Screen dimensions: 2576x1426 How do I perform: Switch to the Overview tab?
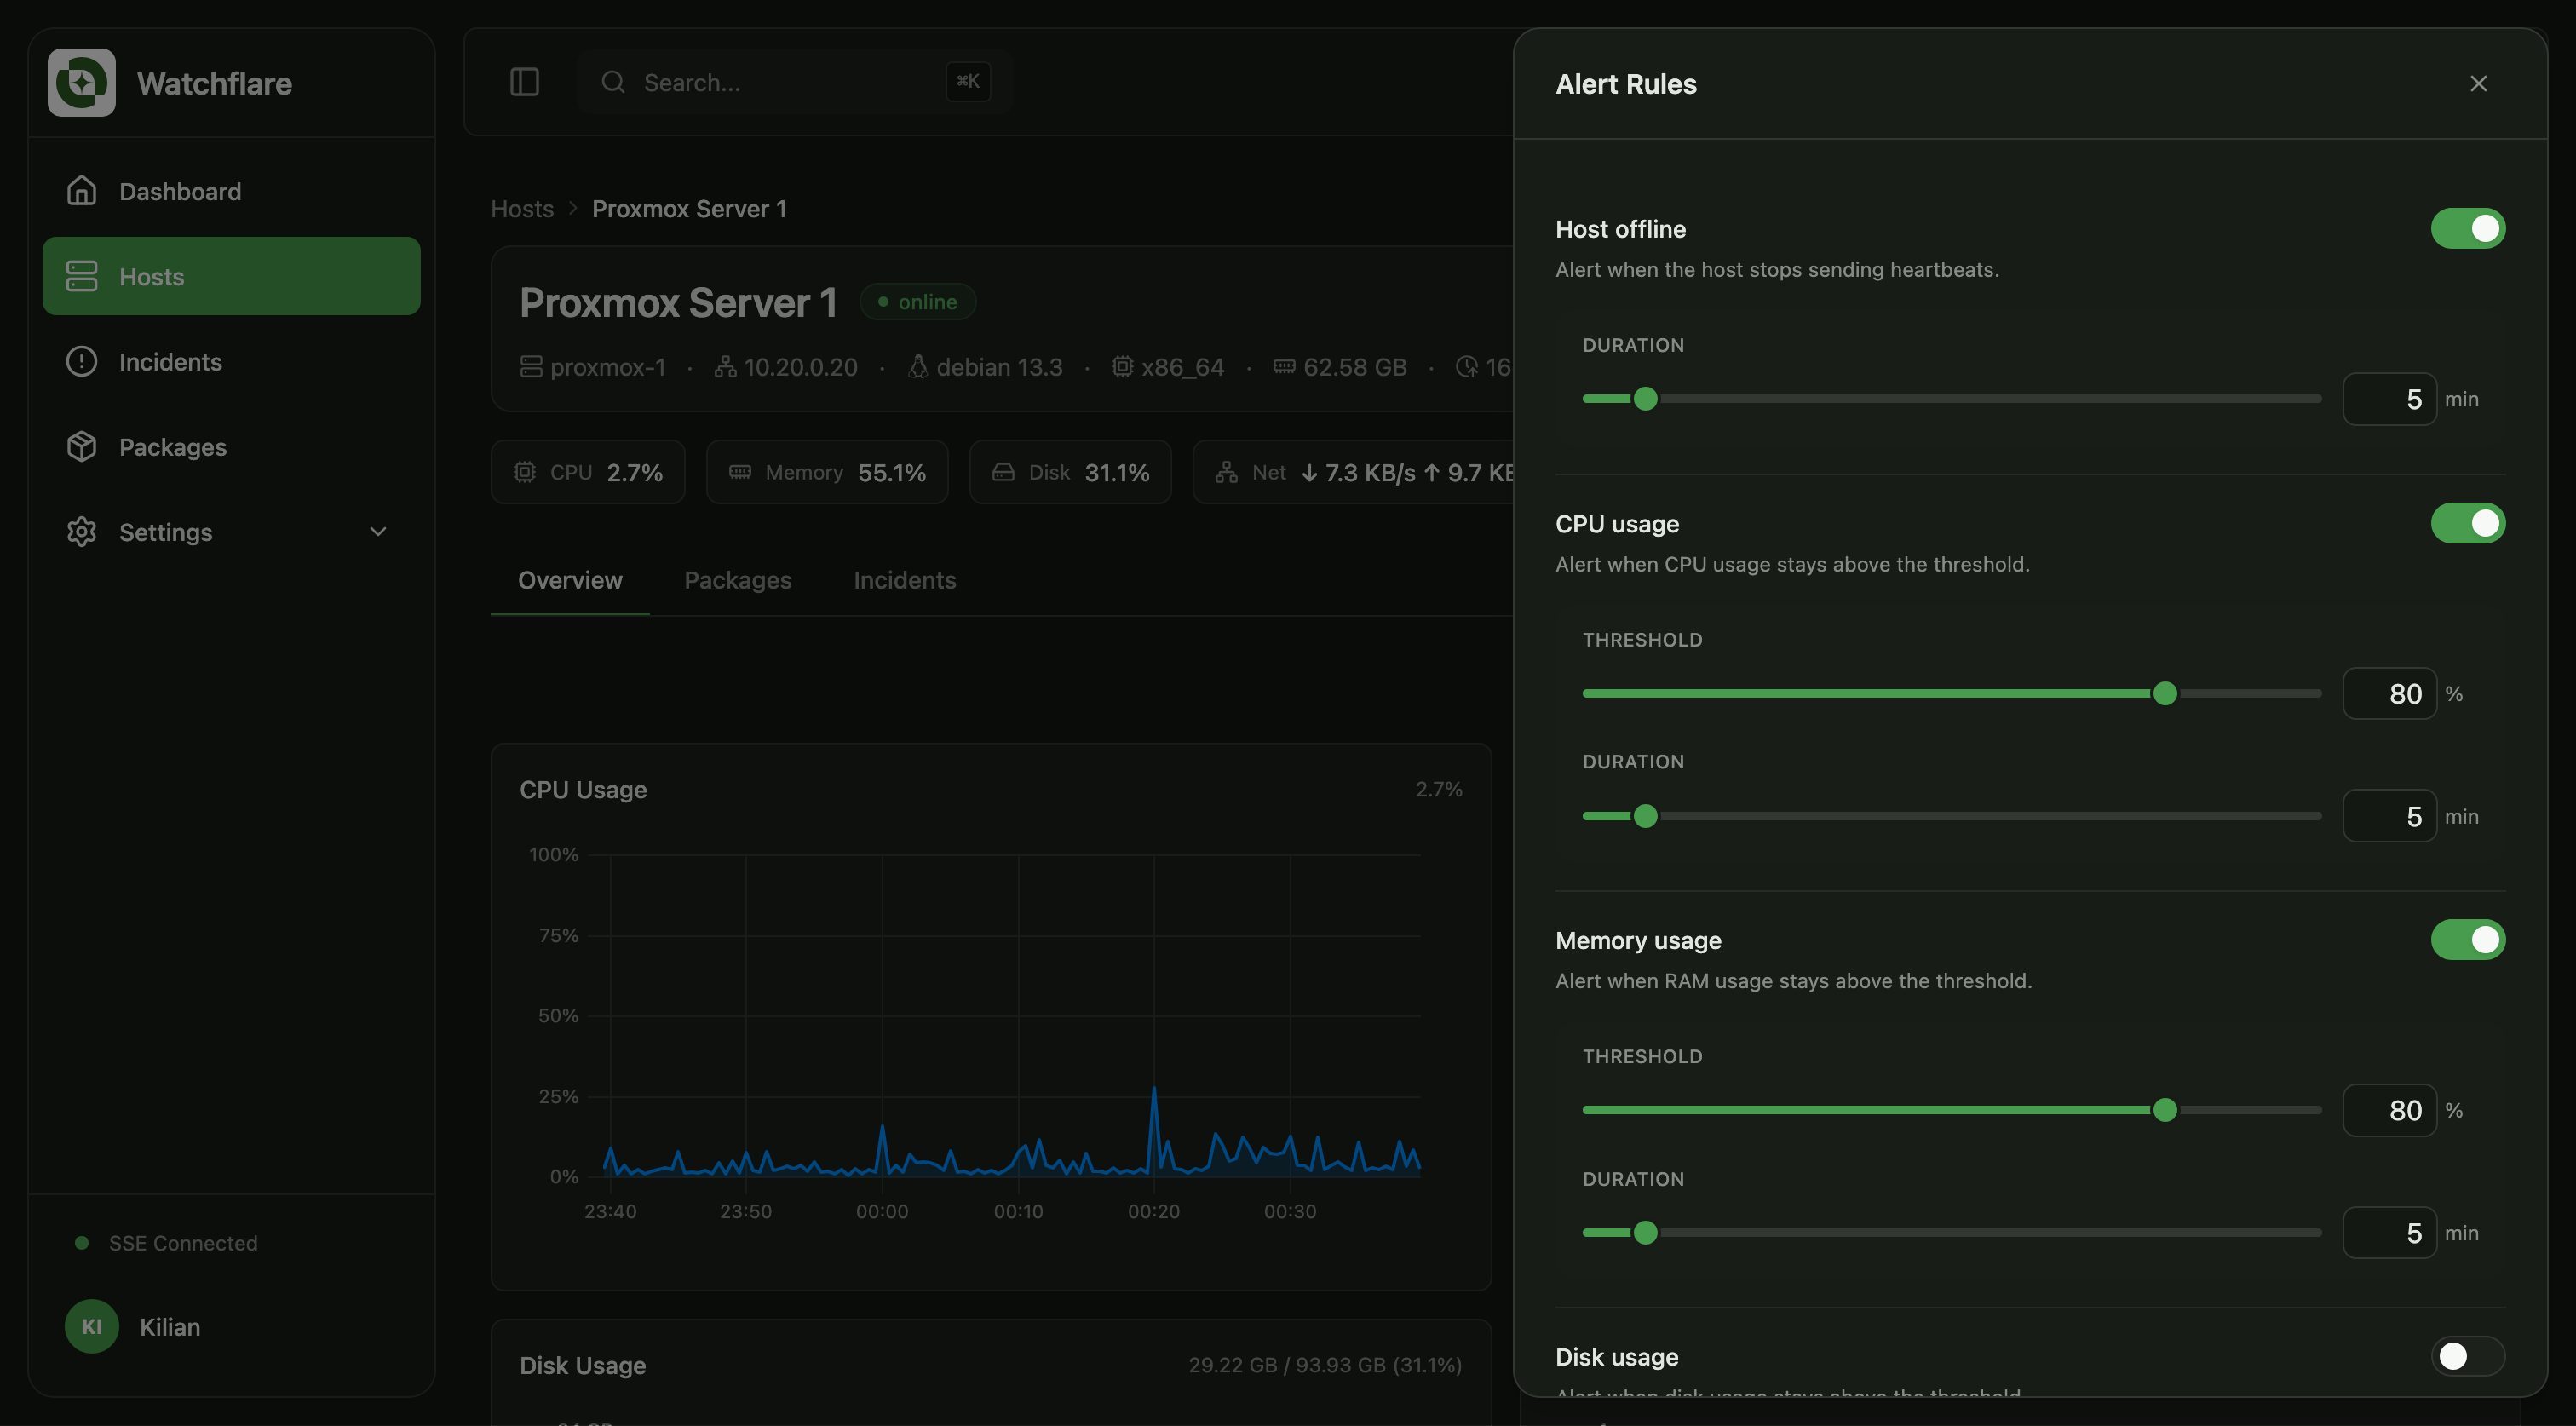[570, 580]
